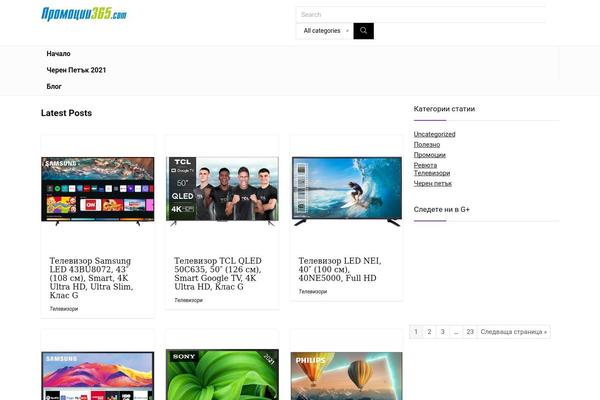The width and height of the screenshot is (600, 400).
Task: Go to pagination page 2
Action: [429, 332]
